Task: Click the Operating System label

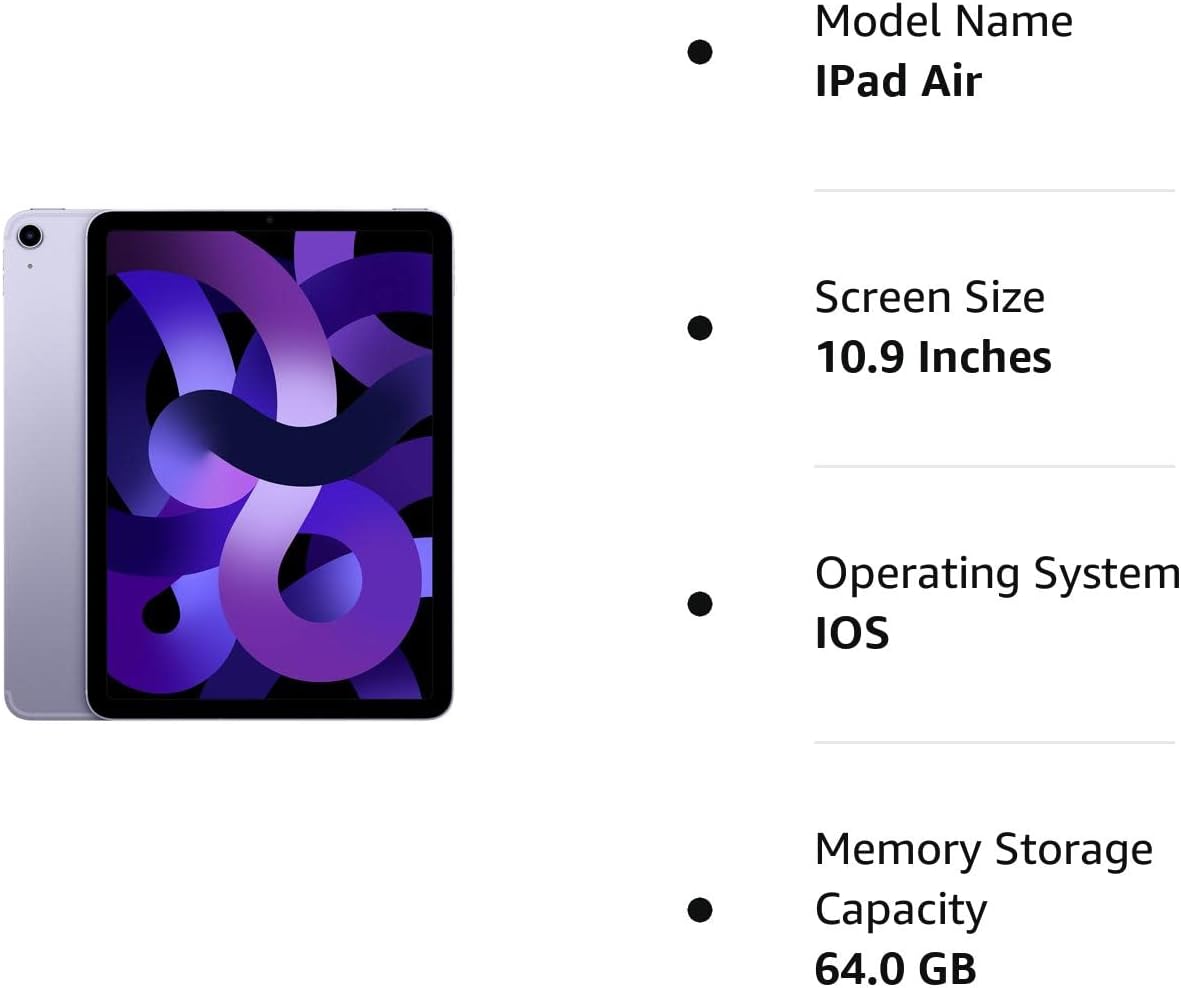Action: point(997,573)
